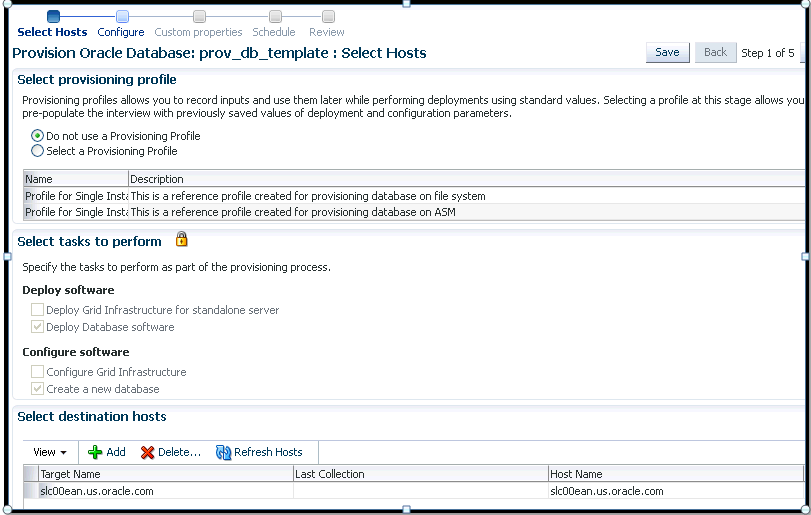This screenshot has width=811, height=515.
Task: Go to the Schedule step label
Action: [274, 32]
